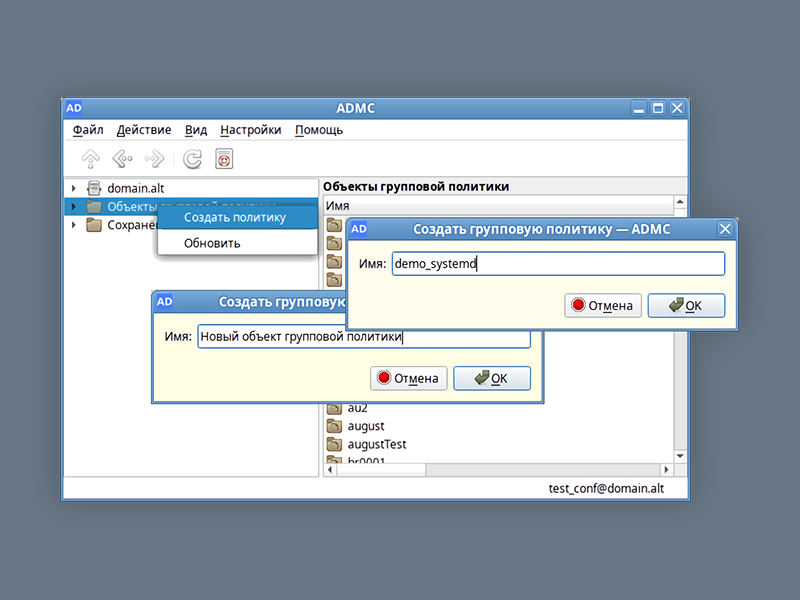
Task: Maximize the ADMC main window
Action: click(658, 108)
